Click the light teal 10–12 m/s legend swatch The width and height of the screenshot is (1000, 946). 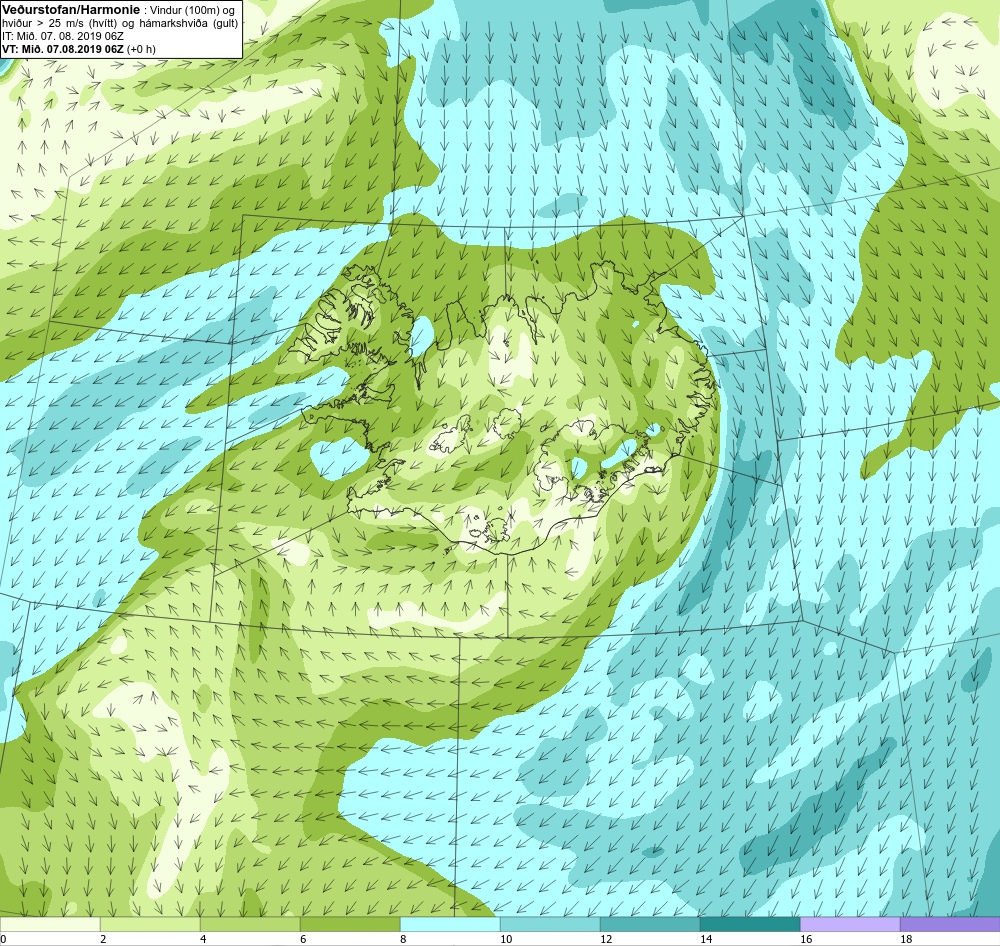tap(550, 925)
